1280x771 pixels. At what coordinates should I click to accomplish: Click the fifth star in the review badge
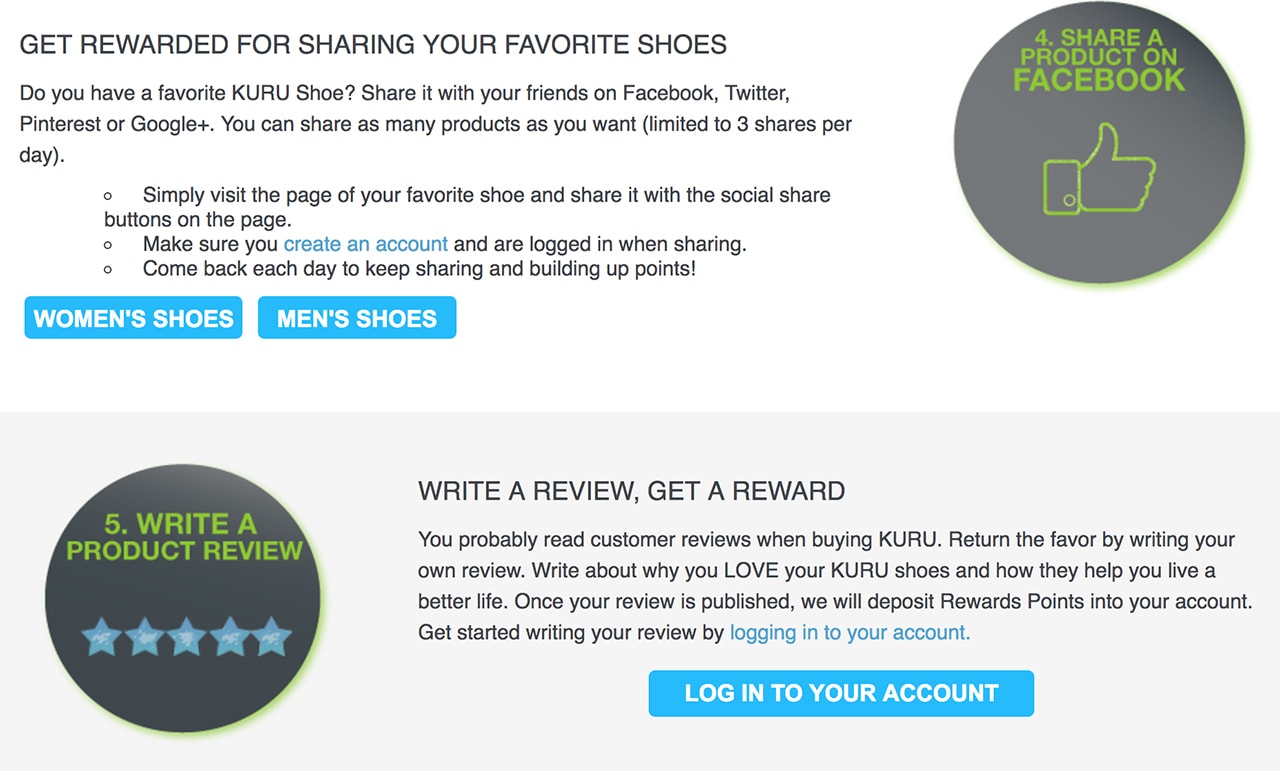(x=271, y=637)
